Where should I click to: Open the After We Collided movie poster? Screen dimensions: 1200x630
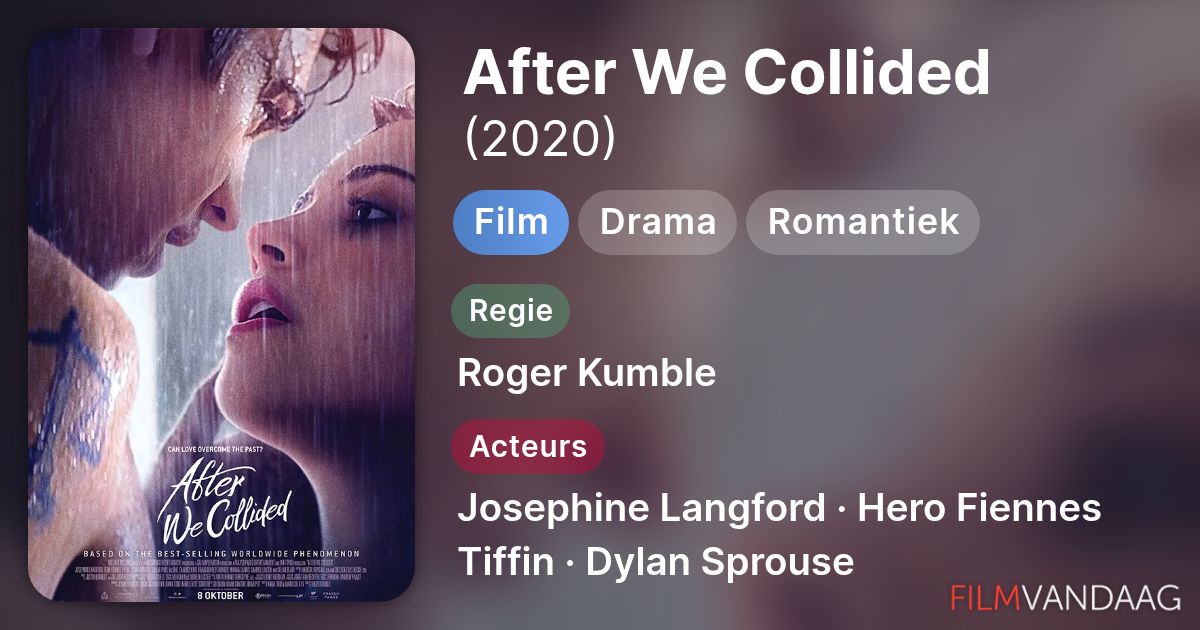coord(222,315)
